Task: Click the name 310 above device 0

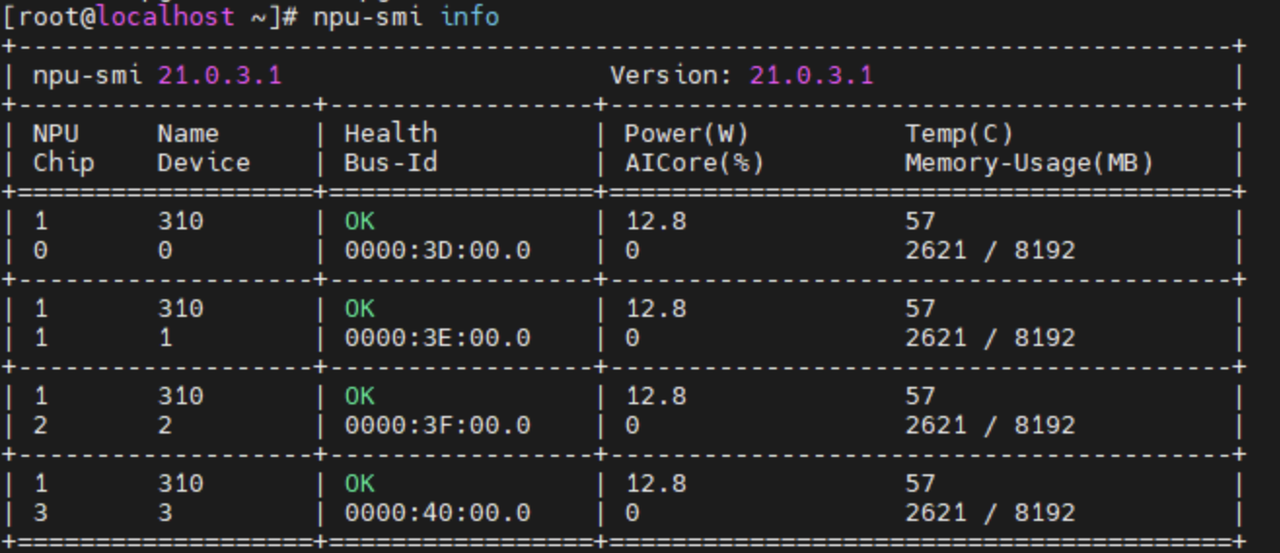Action: [x=180, y=222]
